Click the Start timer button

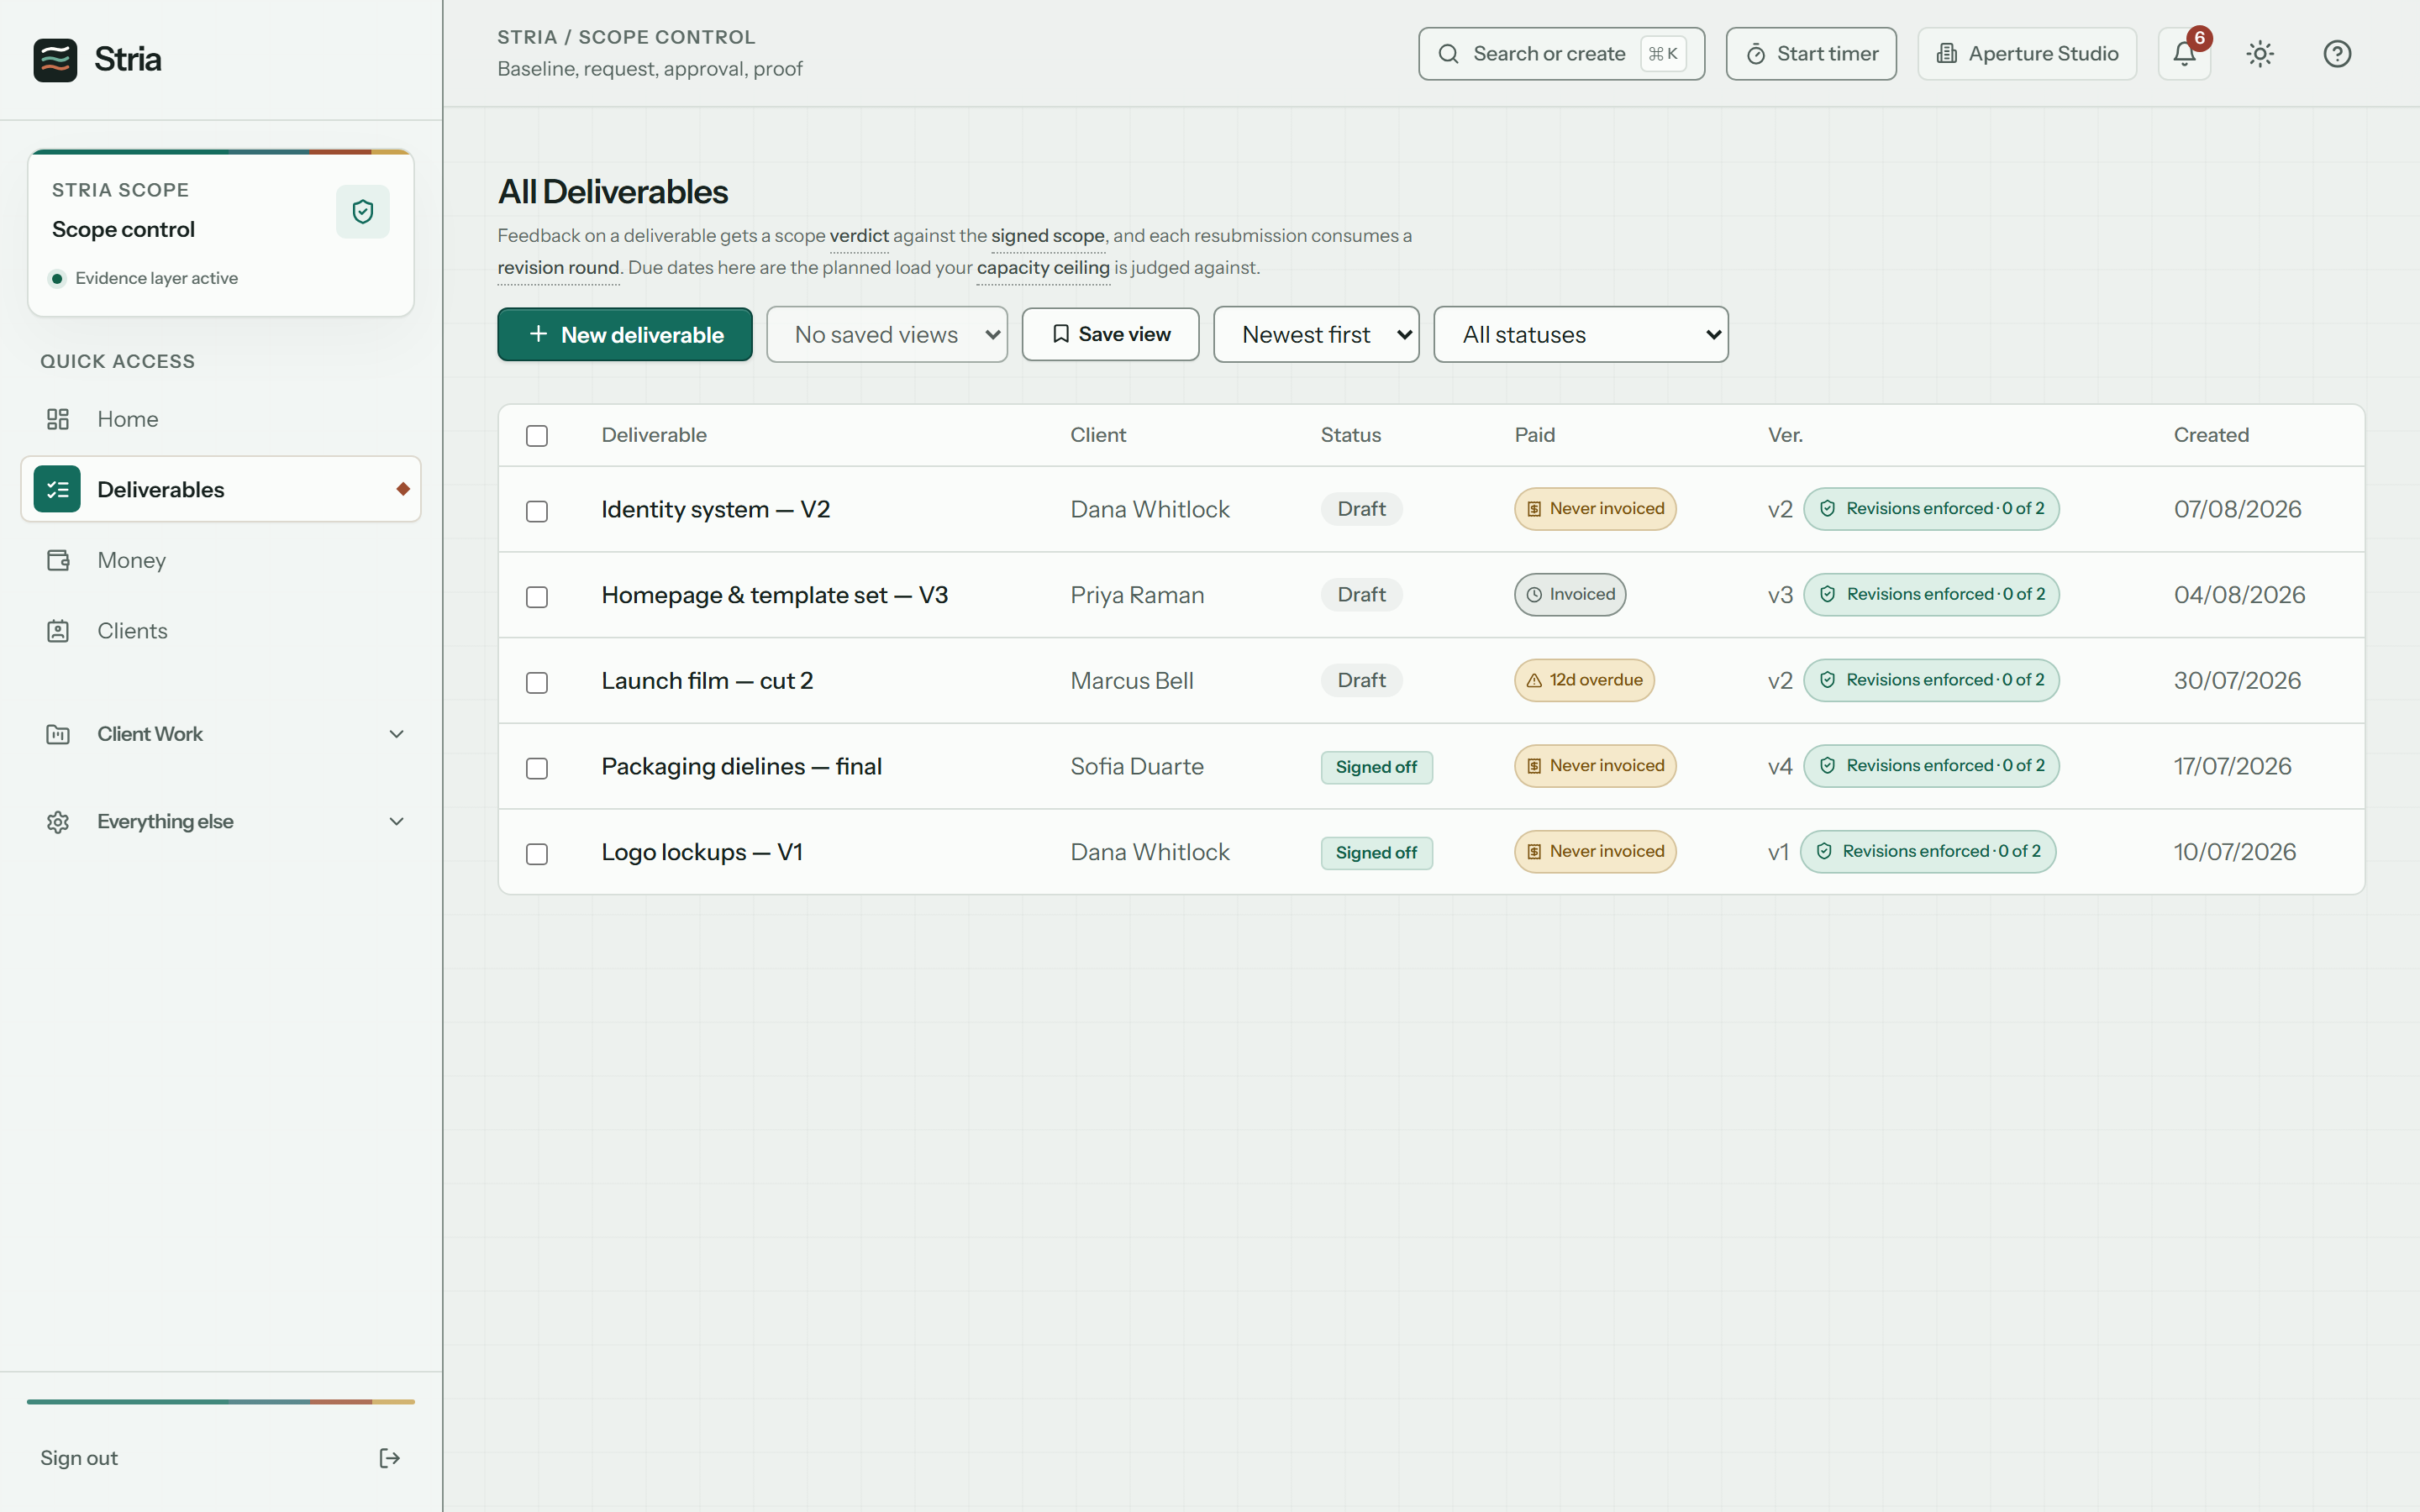1811,54
